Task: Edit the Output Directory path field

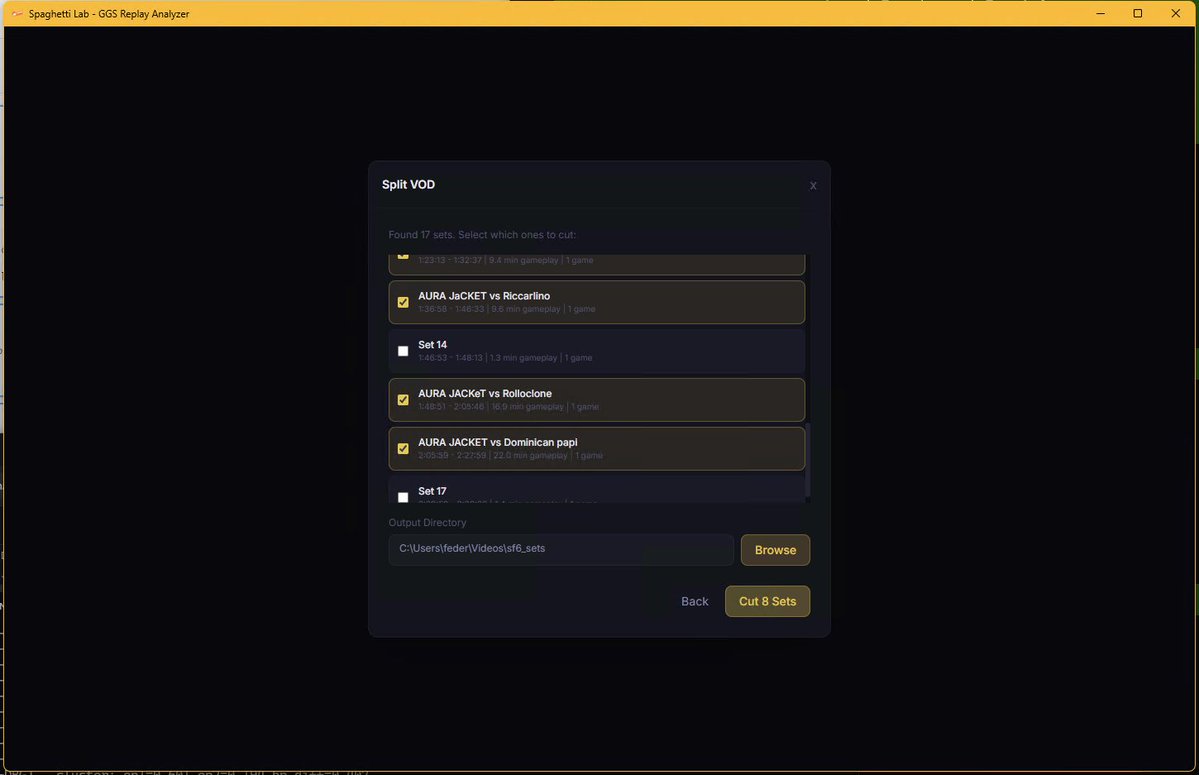Action: (x=561, y=550)
